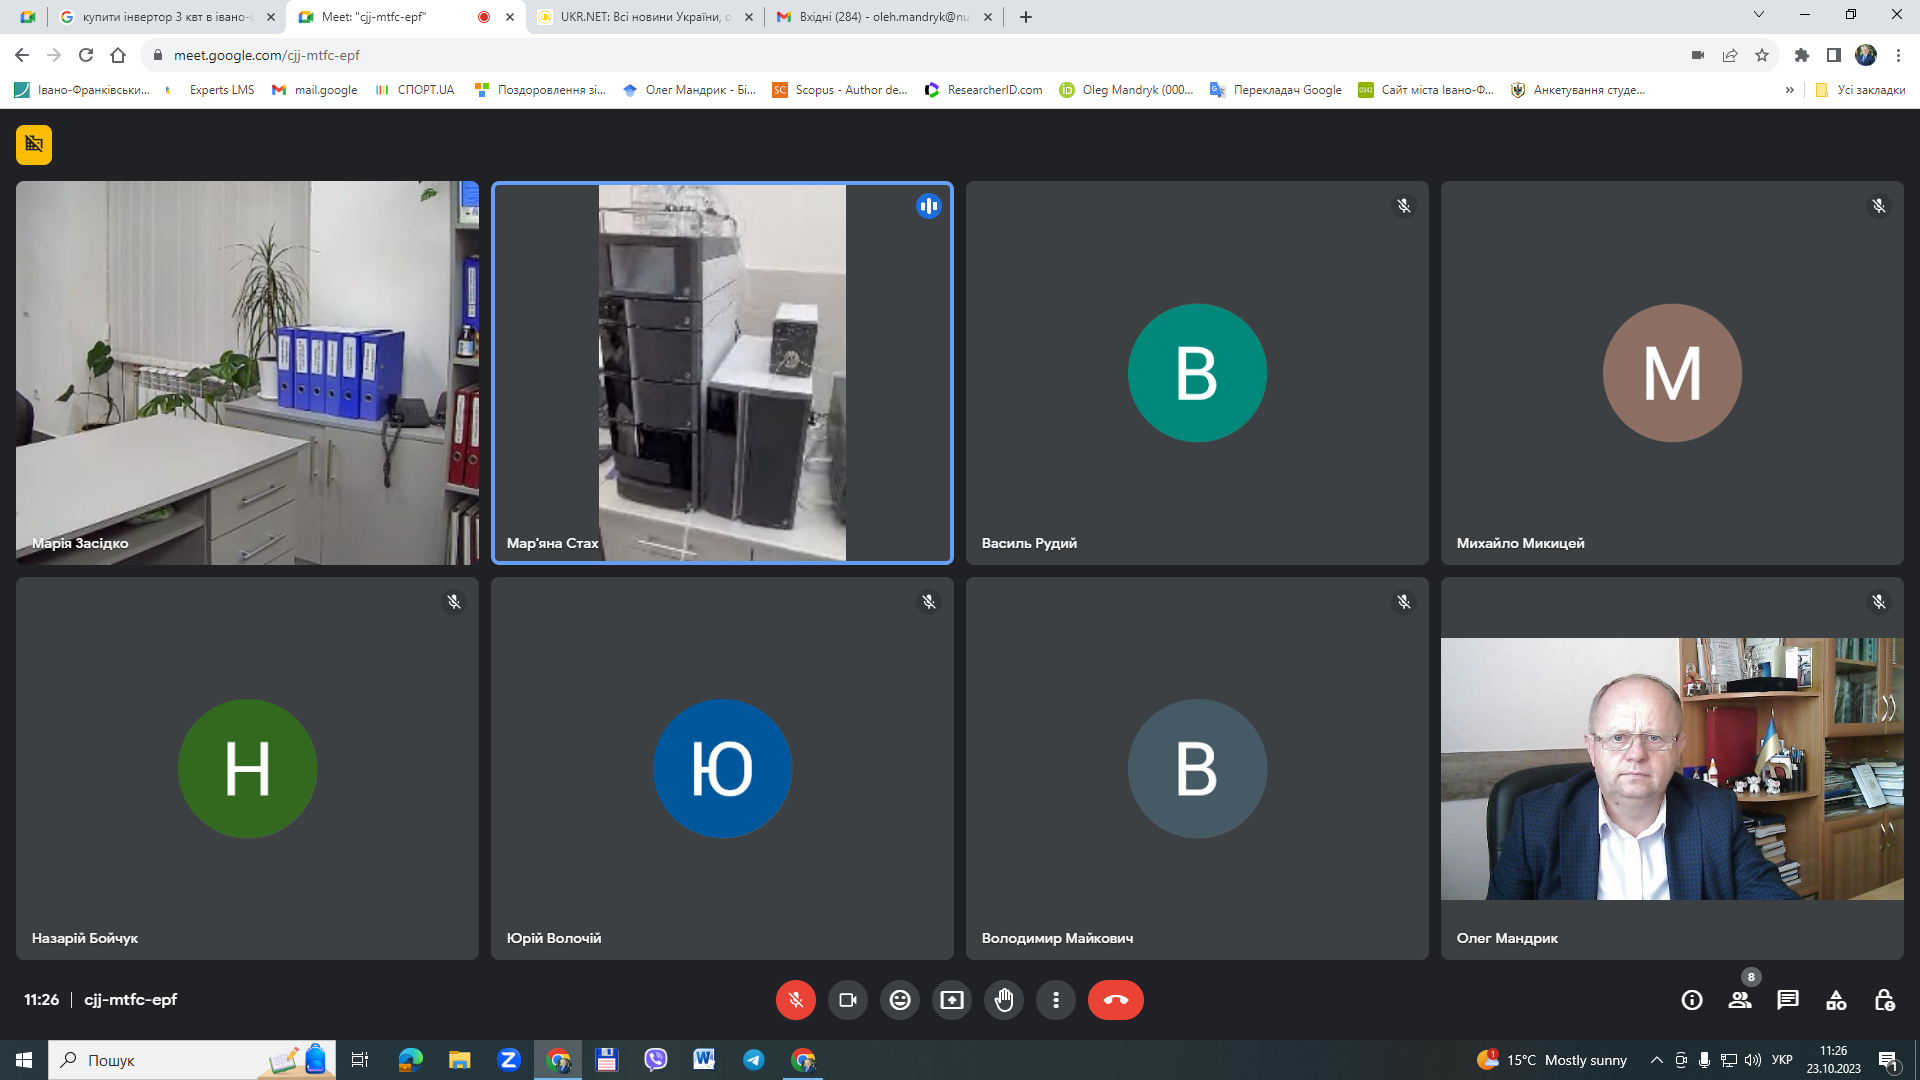Switch to the Gmail inbox tab

(x=880, y=17)
